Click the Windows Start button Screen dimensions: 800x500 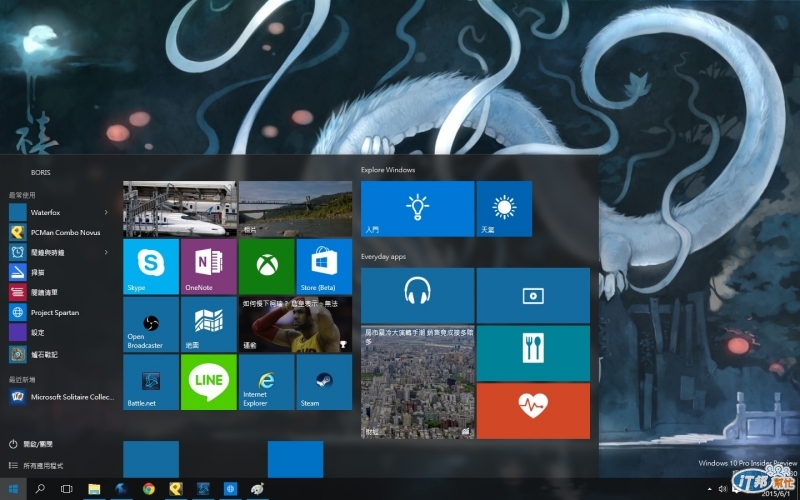pyautogui.click(x=14, y=489)
